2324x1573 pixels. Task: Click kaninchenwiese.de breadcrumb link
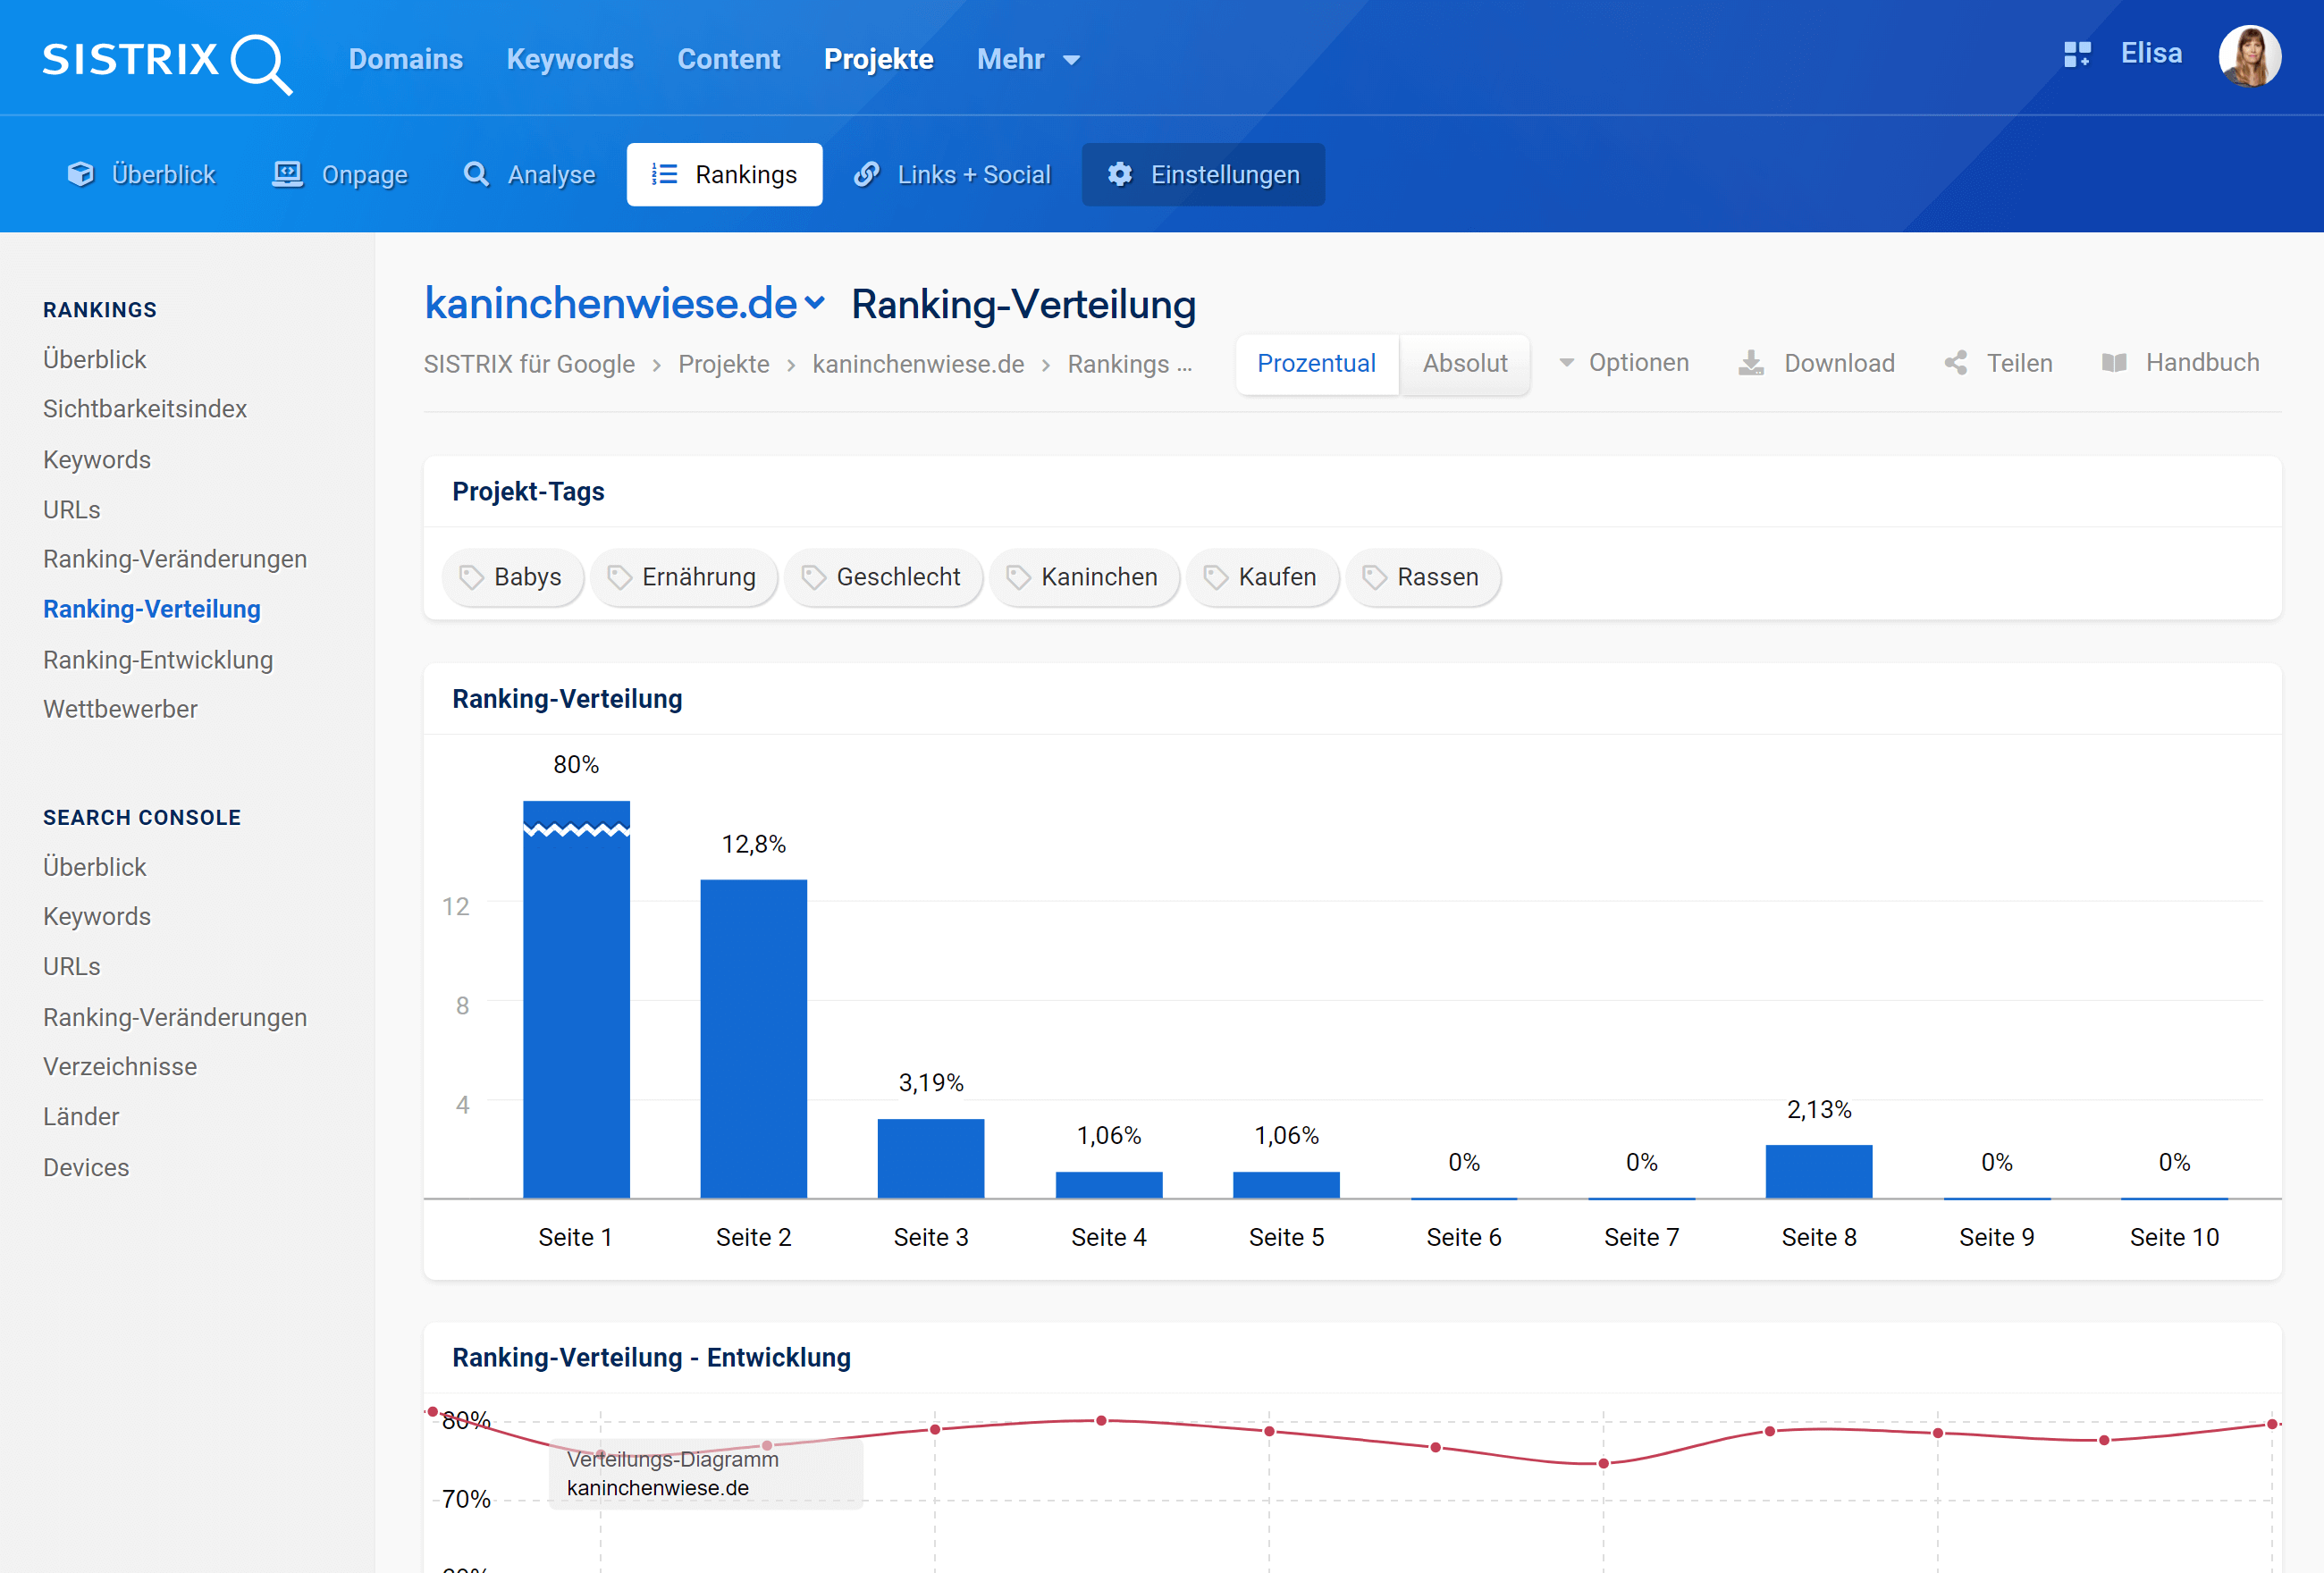pos(918,364)
